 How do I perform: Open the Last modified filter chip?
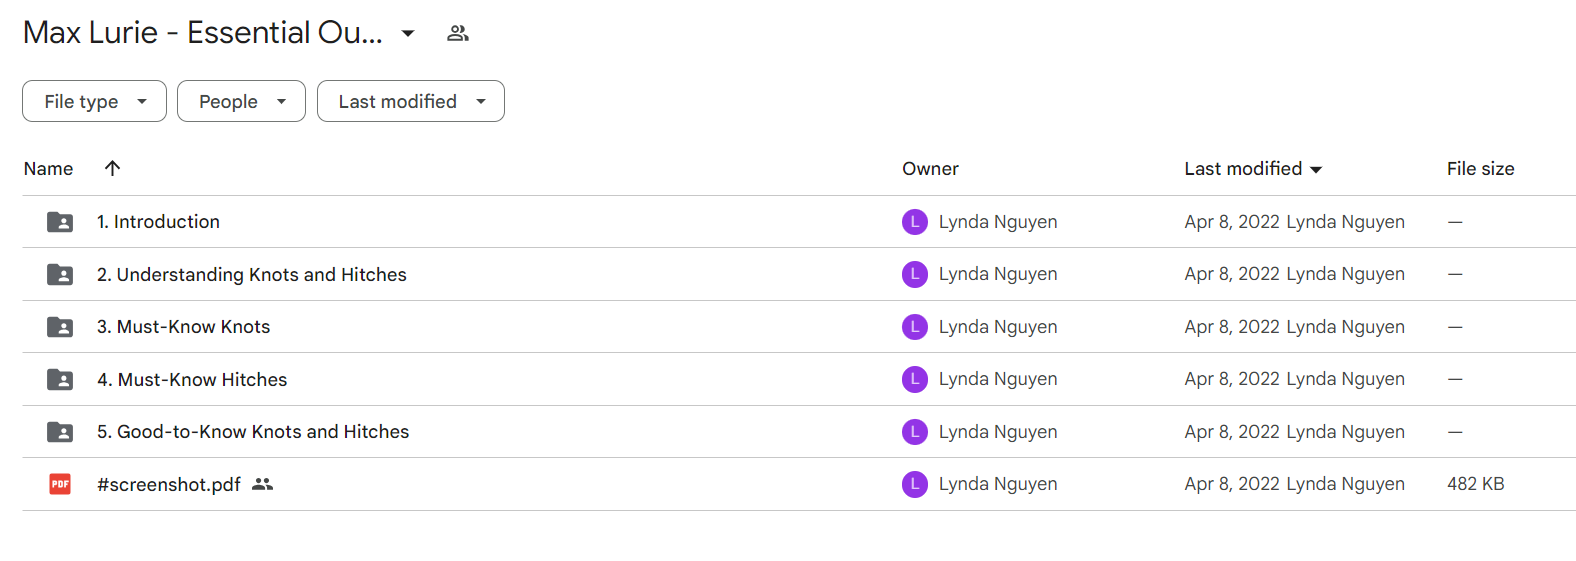click(410, 101)
